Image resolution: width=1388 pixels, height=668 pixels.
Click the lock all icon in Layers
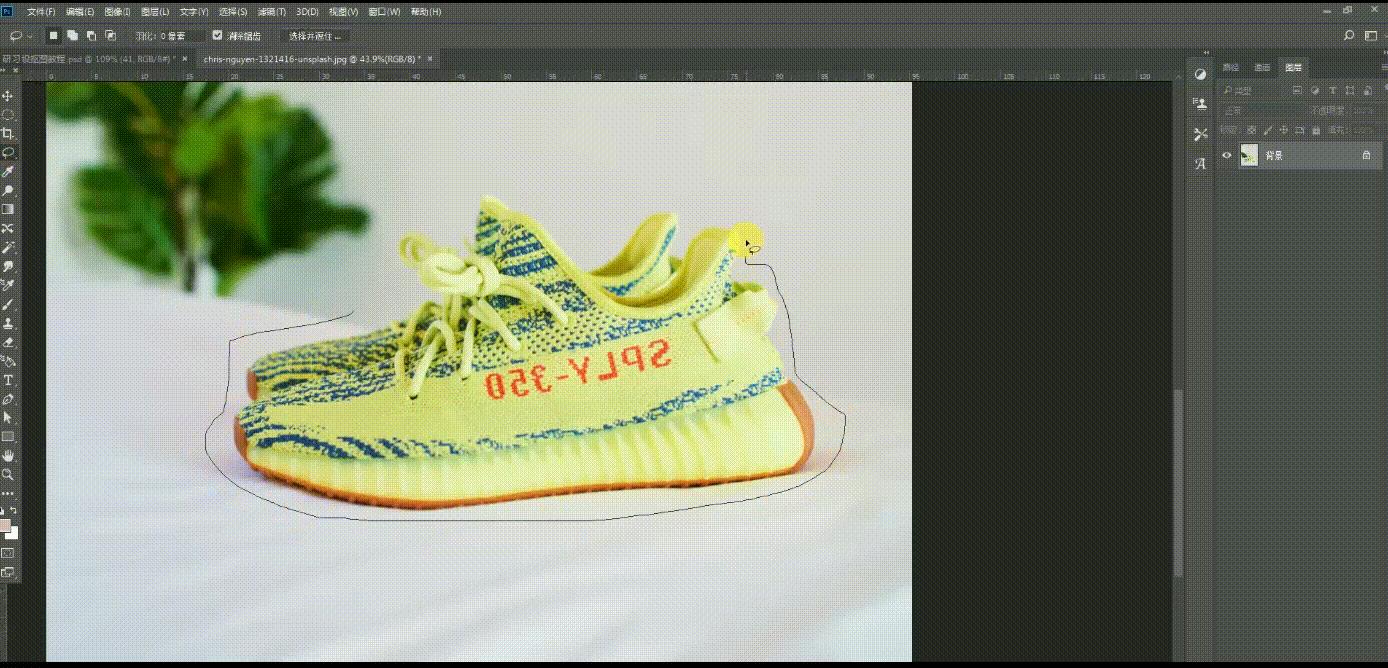[x=1316, y=130]
